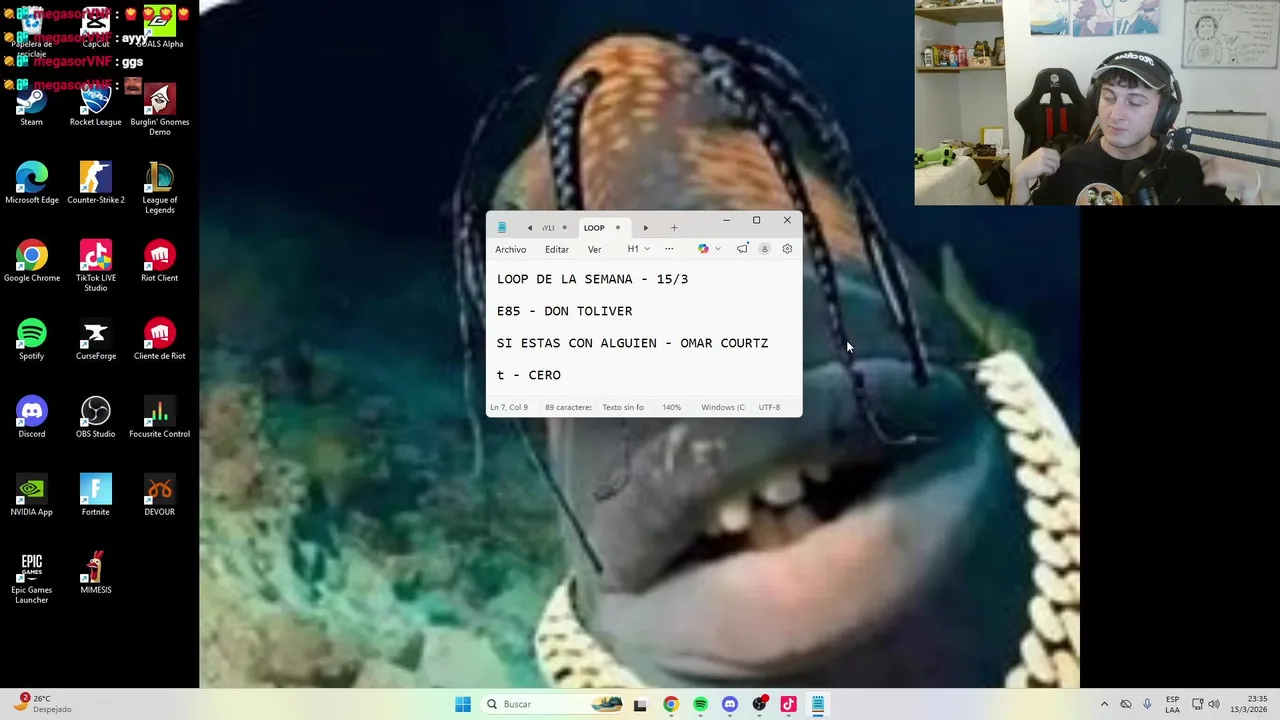Expand the Copilot dropdown chevron in Notepad
This screenshot has height=720, width=1280.
click(717, 249)
